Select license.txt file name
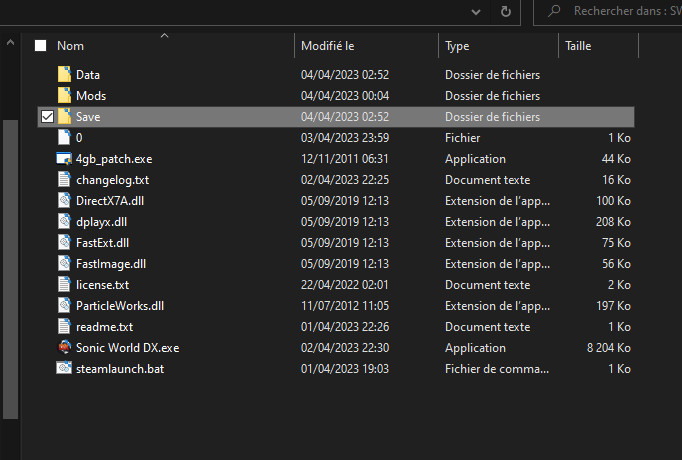 coord(102,285)
